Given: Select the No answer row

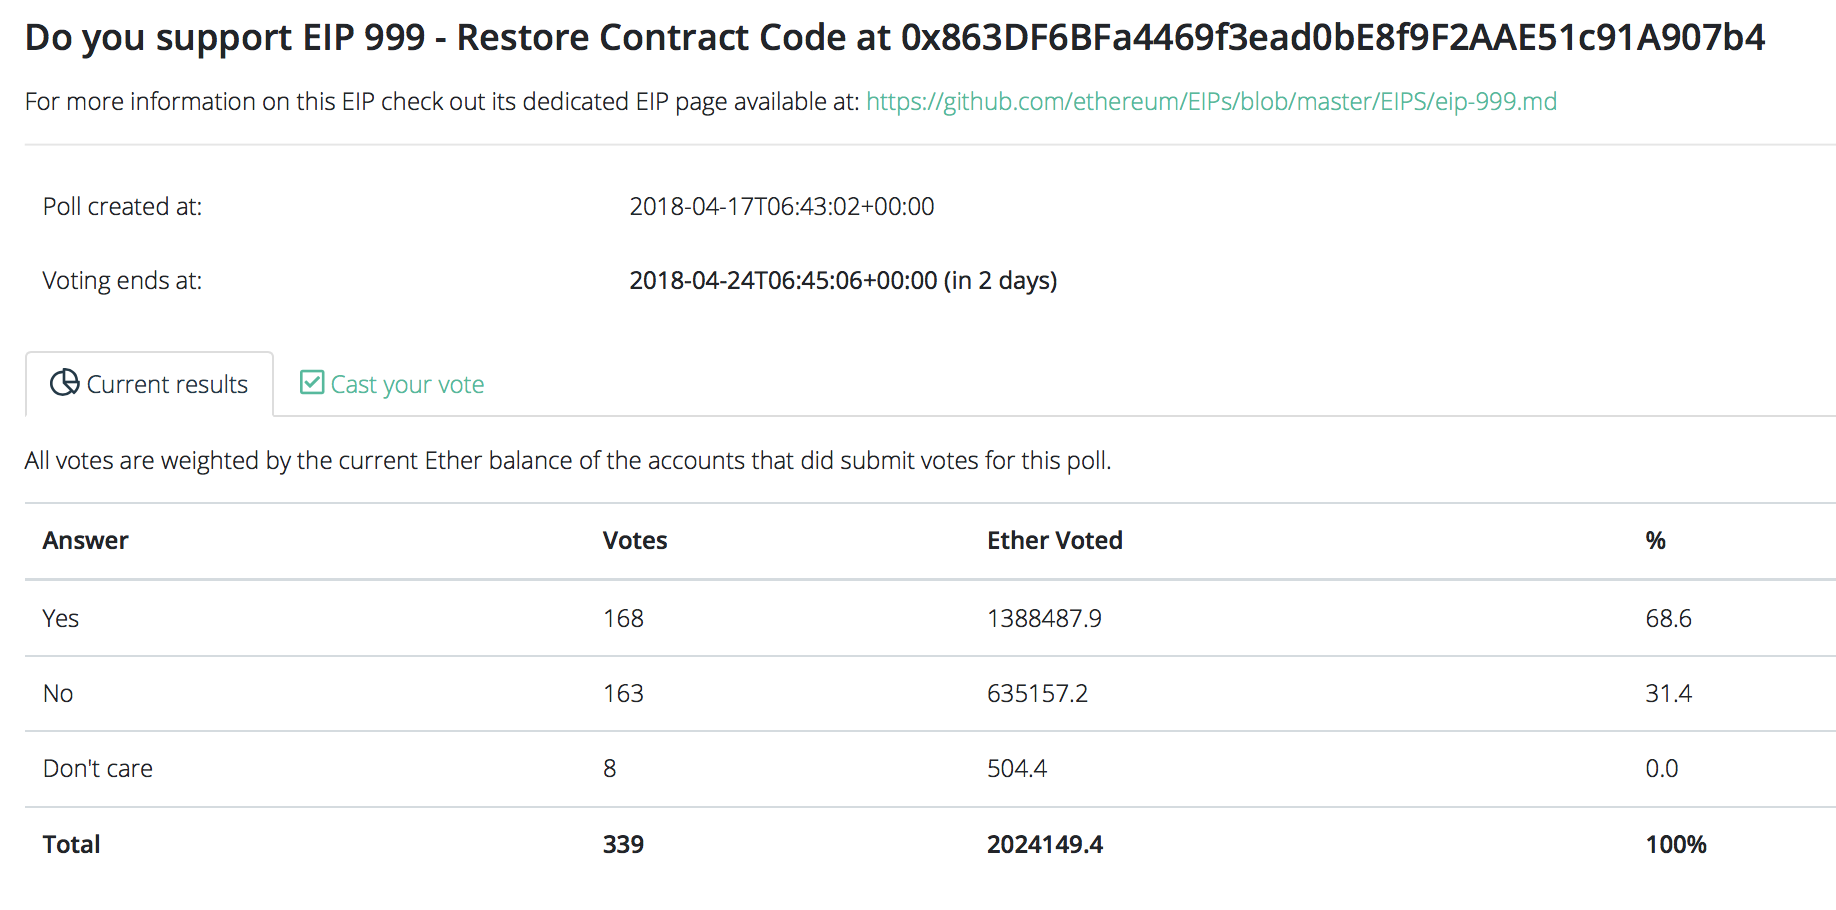Looking at the screenshot, I should (930, 694).
